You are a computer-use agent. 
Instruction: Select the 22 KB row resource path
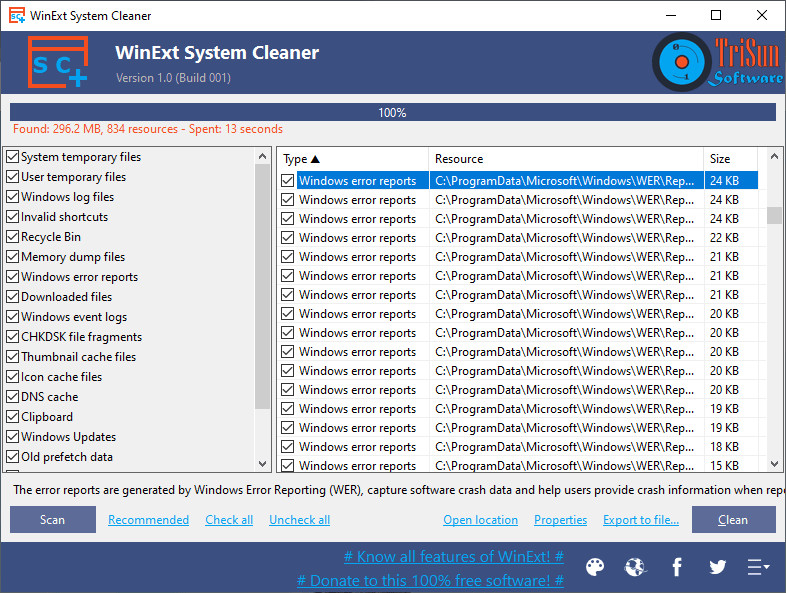(566, 238)
